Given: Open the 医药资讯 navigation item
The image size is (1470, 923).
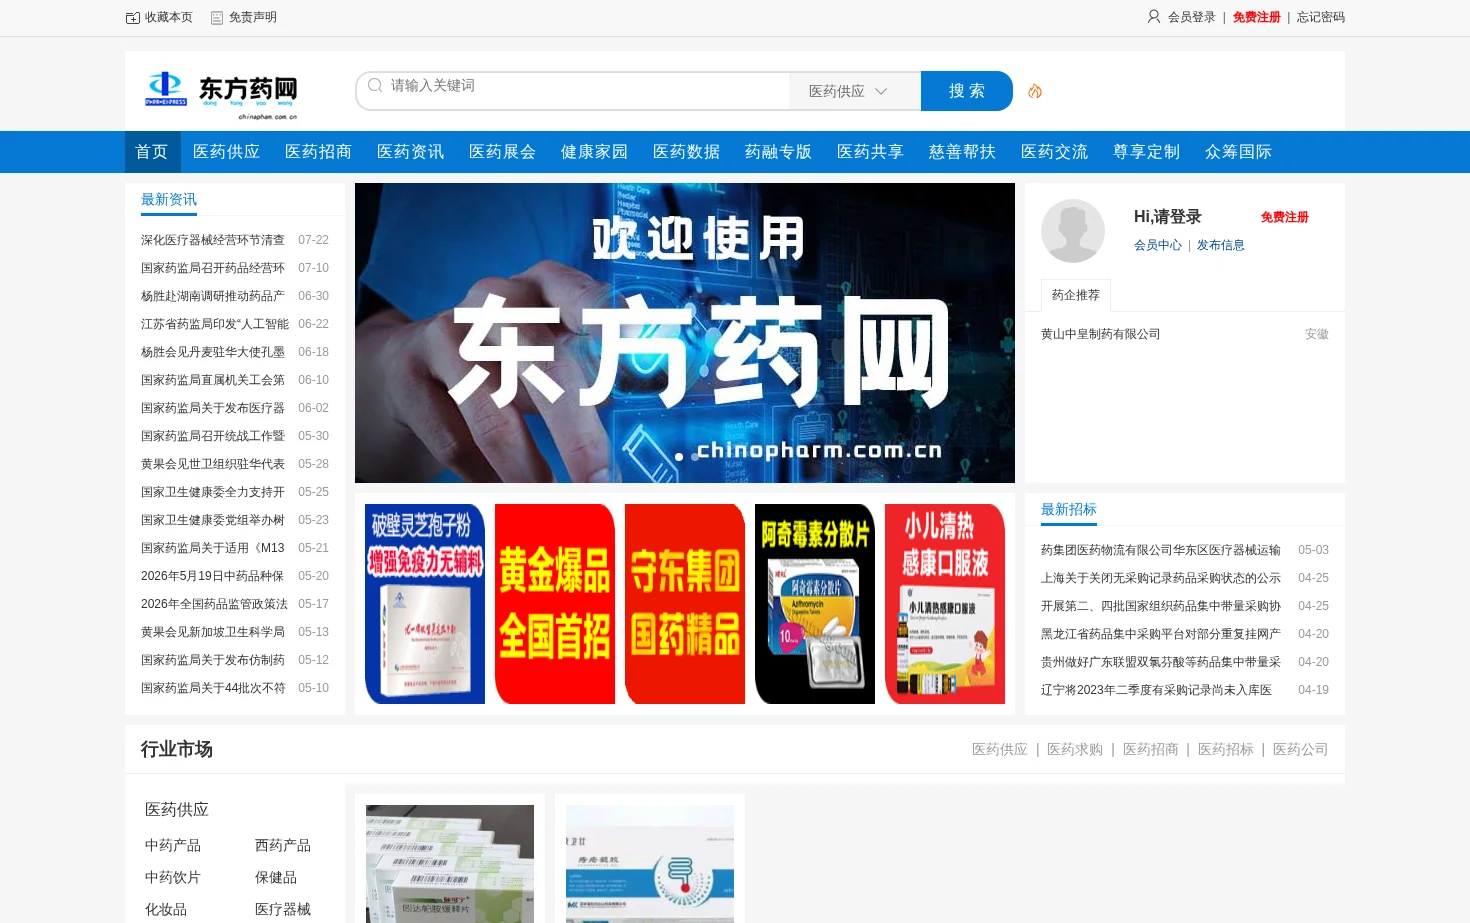Looking at the screenshot, I should (411, 152).
